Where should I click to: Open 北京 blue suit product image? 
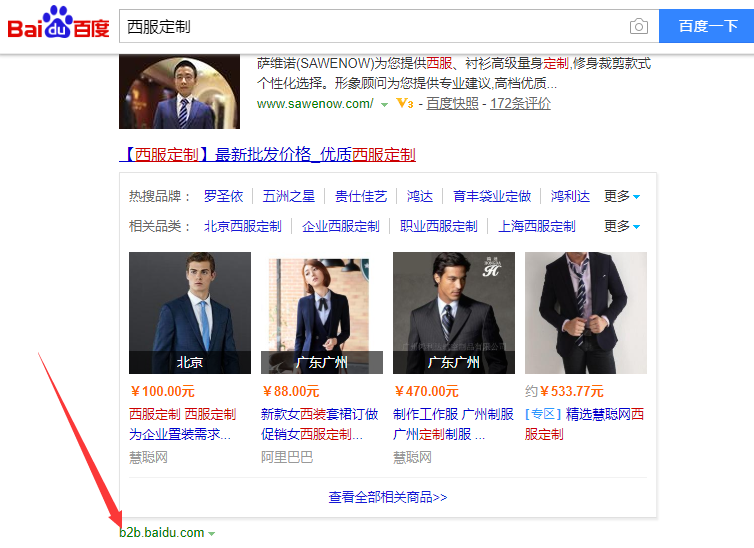tap(190, 313)
